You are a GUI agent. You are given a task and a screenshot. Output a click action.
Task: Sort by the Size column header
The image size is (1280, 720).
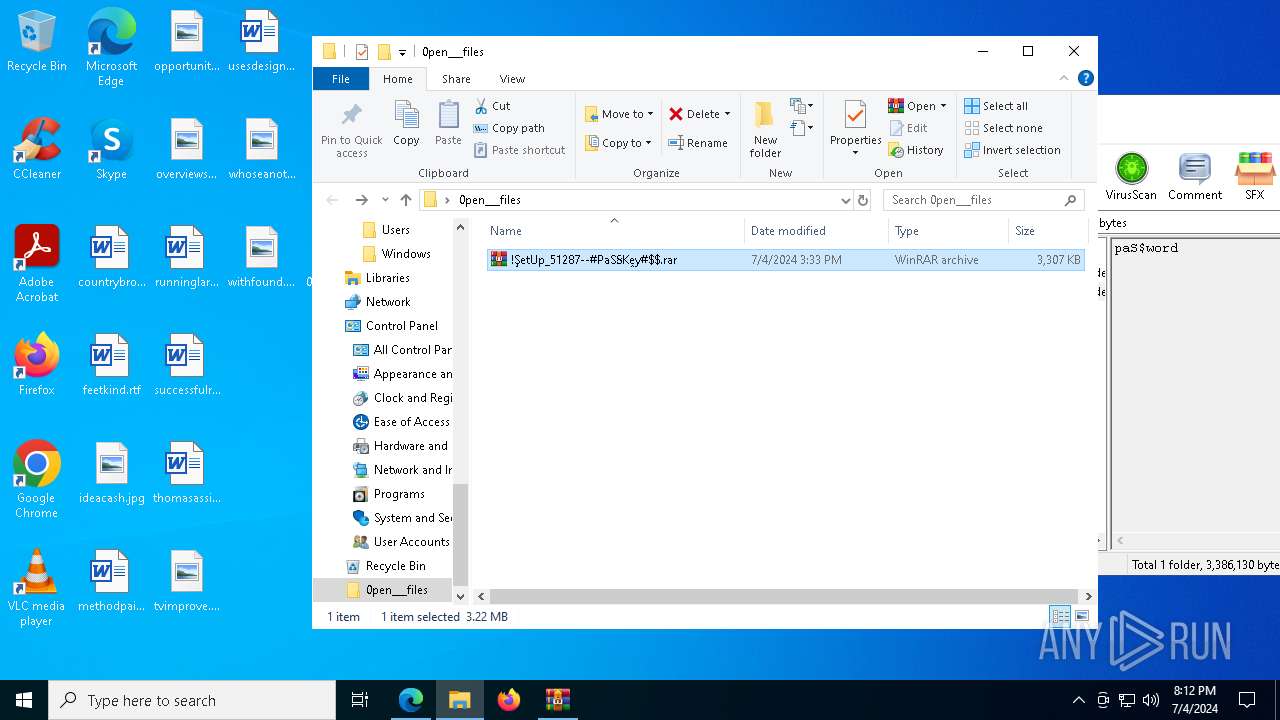[x=1047, y=230]
